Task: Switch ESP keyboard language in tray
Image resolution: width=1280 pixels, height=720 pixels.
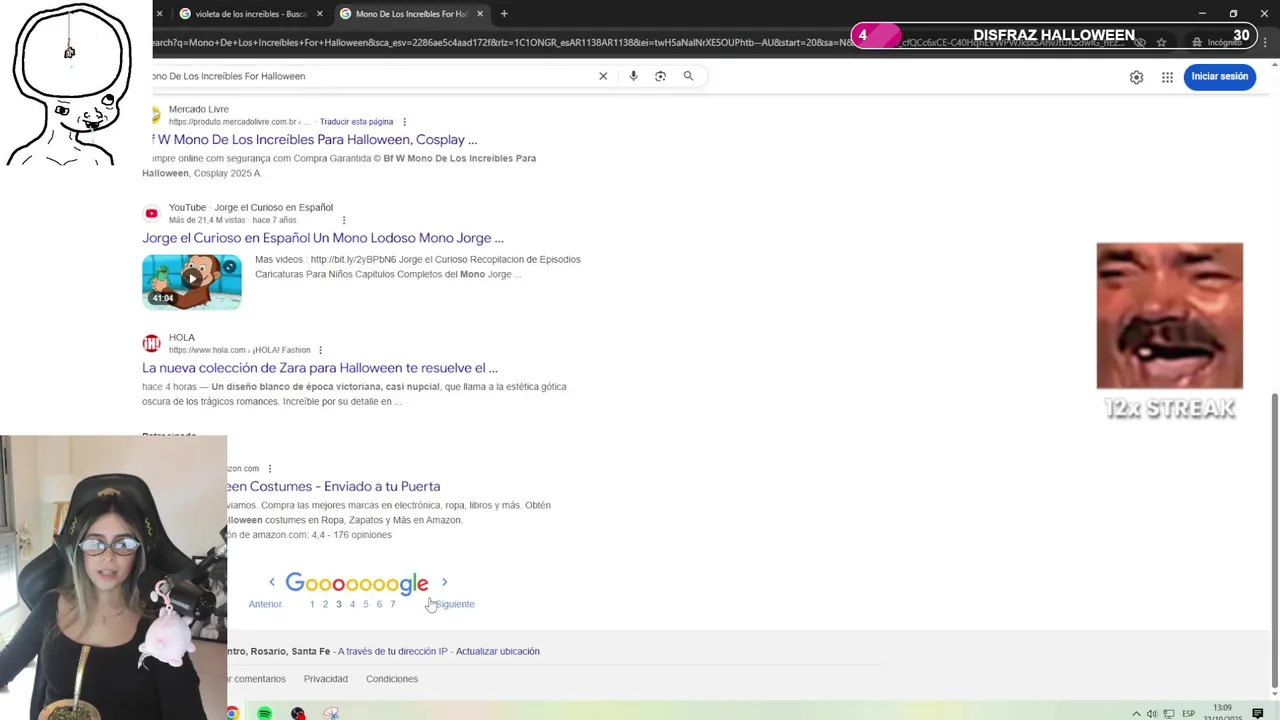Action: coord(1189,713)
